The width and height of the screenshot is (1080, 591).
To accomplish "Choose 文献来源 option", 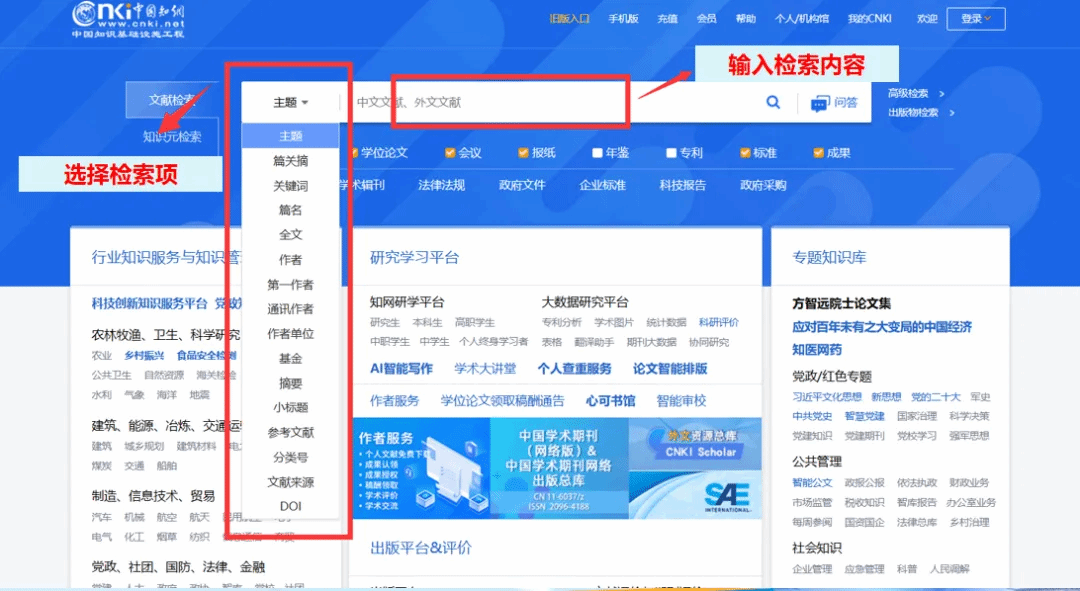I will point(291,482).
